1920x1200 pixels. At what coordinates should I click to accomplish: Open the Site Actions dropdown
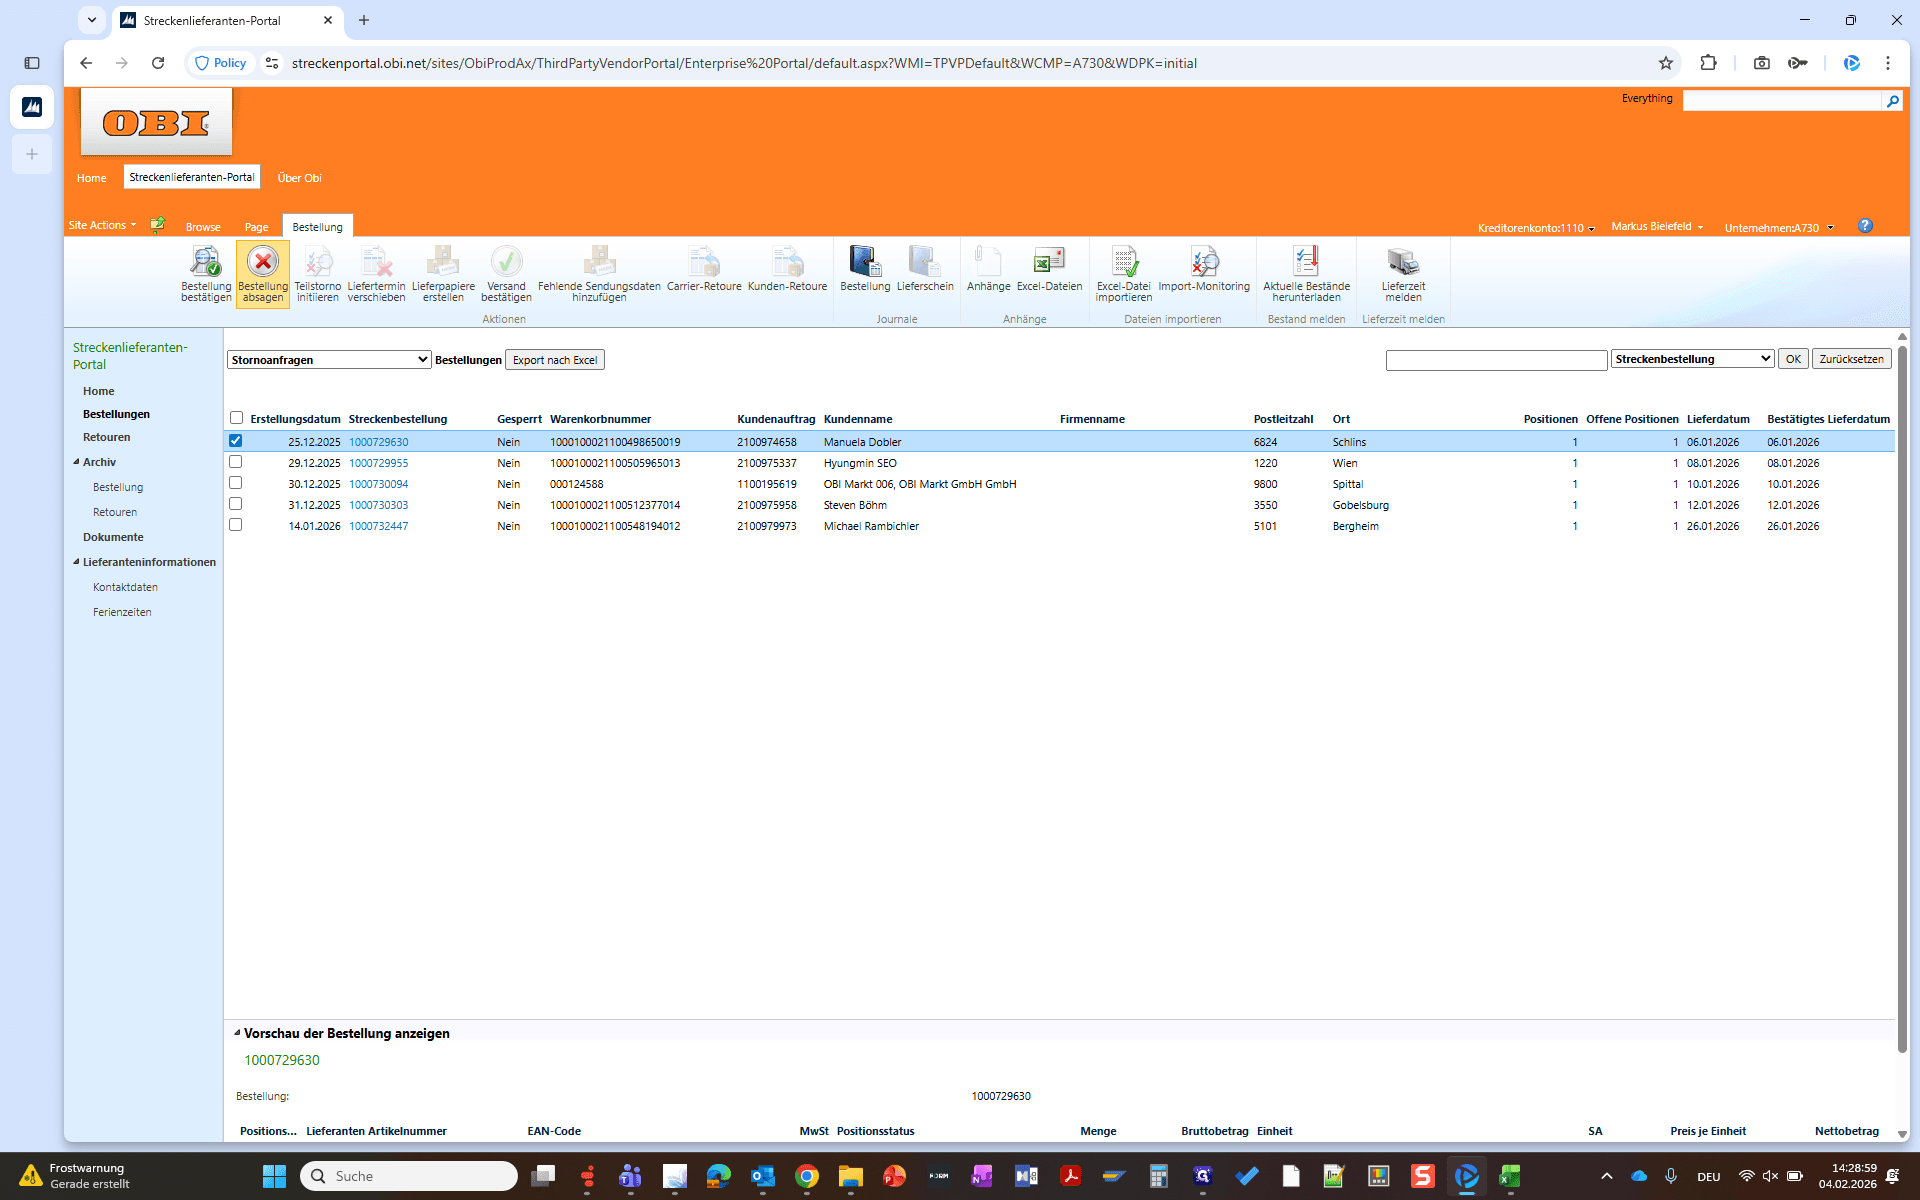(x=102, y=226)
